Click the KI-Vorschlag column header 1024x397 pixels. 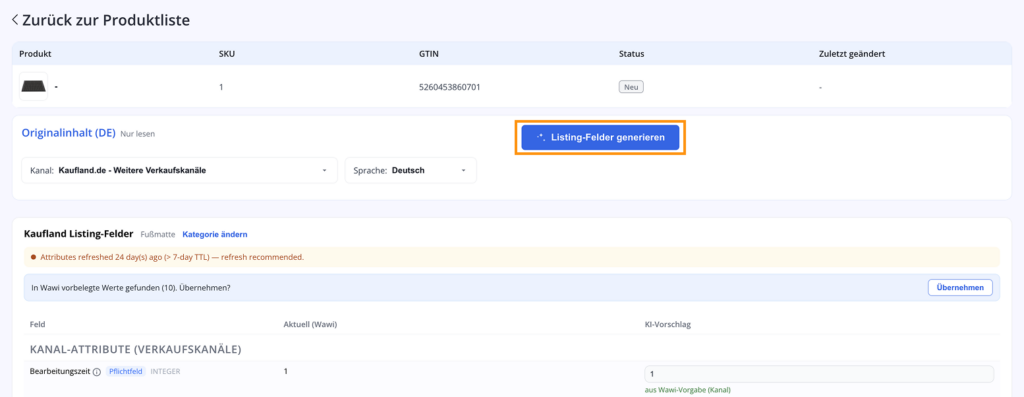click(x=668, y=324)
